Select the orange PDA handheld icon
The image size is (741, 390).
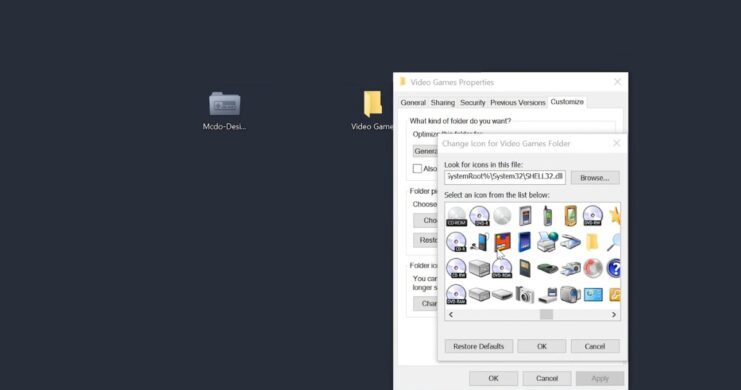click(x=570, y=216)
